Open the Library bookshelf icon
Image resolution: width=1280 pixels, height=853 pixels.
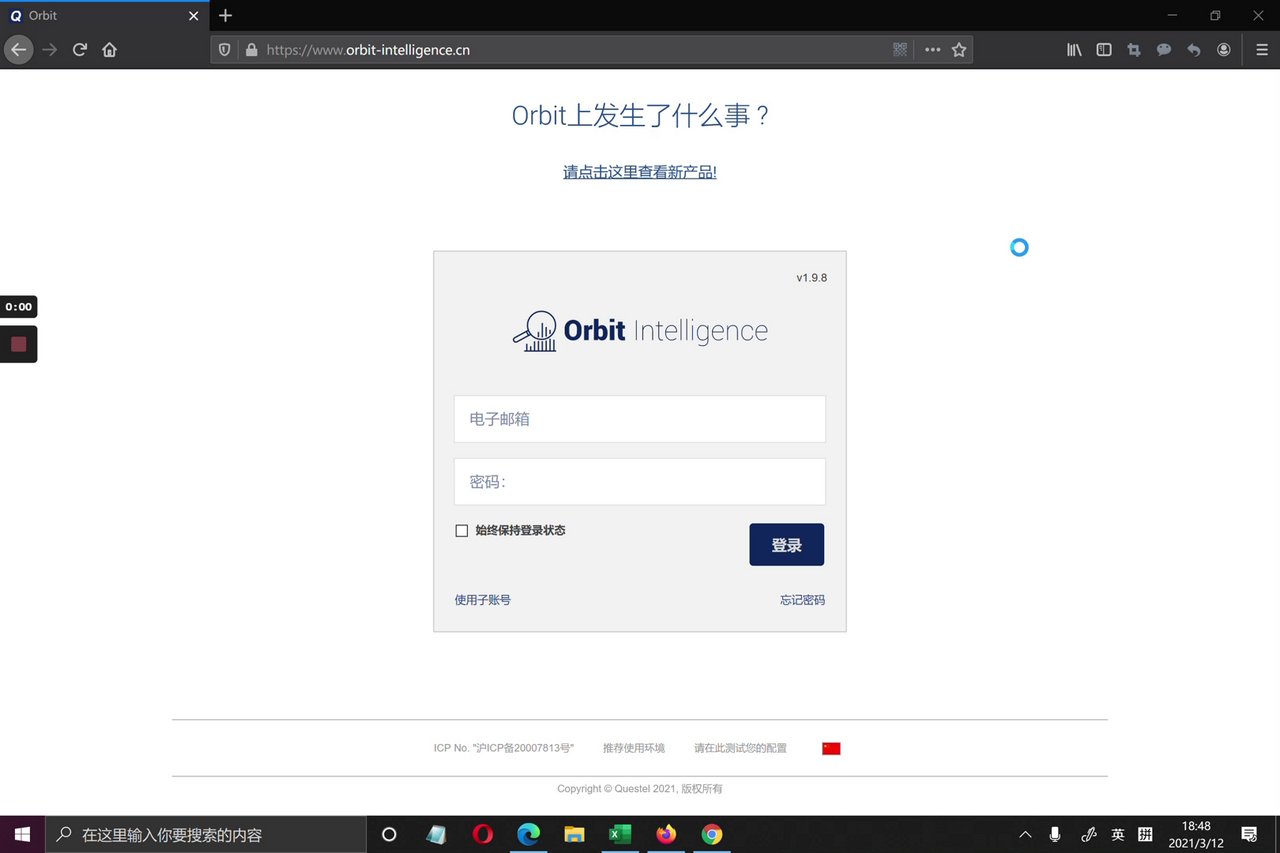(x=1074, y=49)
